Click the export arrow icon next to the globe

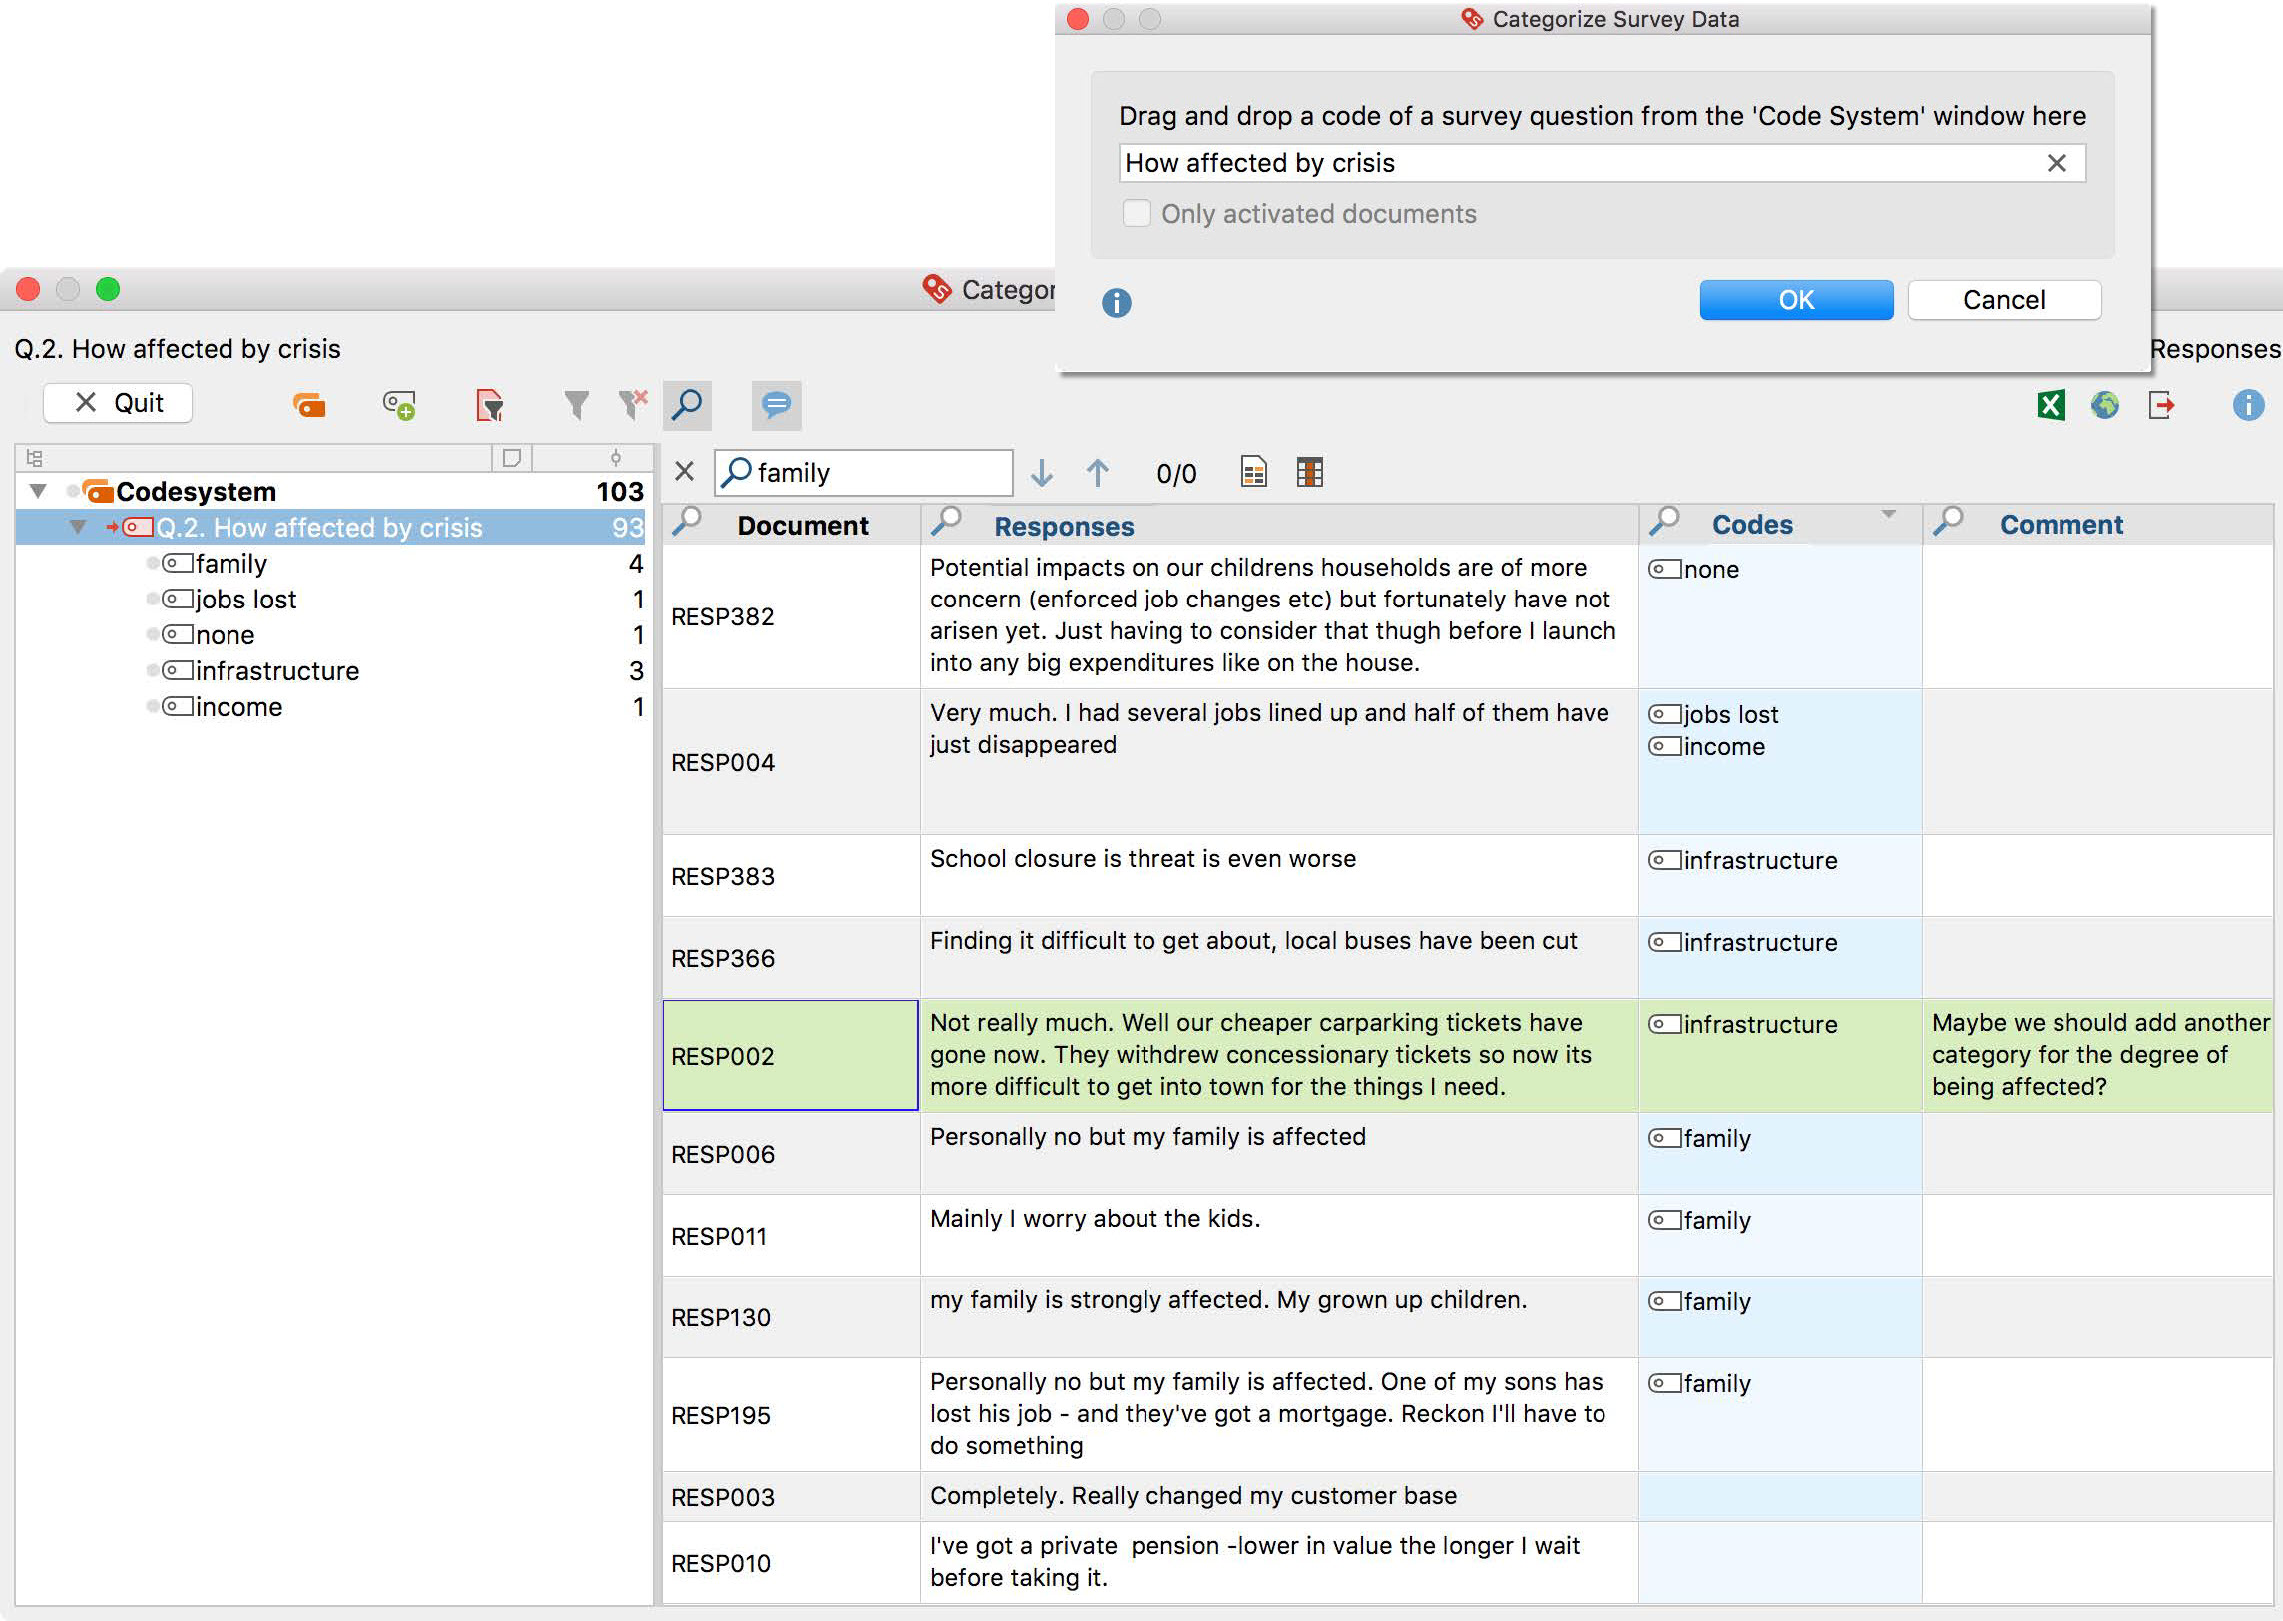click(2161, 404)
